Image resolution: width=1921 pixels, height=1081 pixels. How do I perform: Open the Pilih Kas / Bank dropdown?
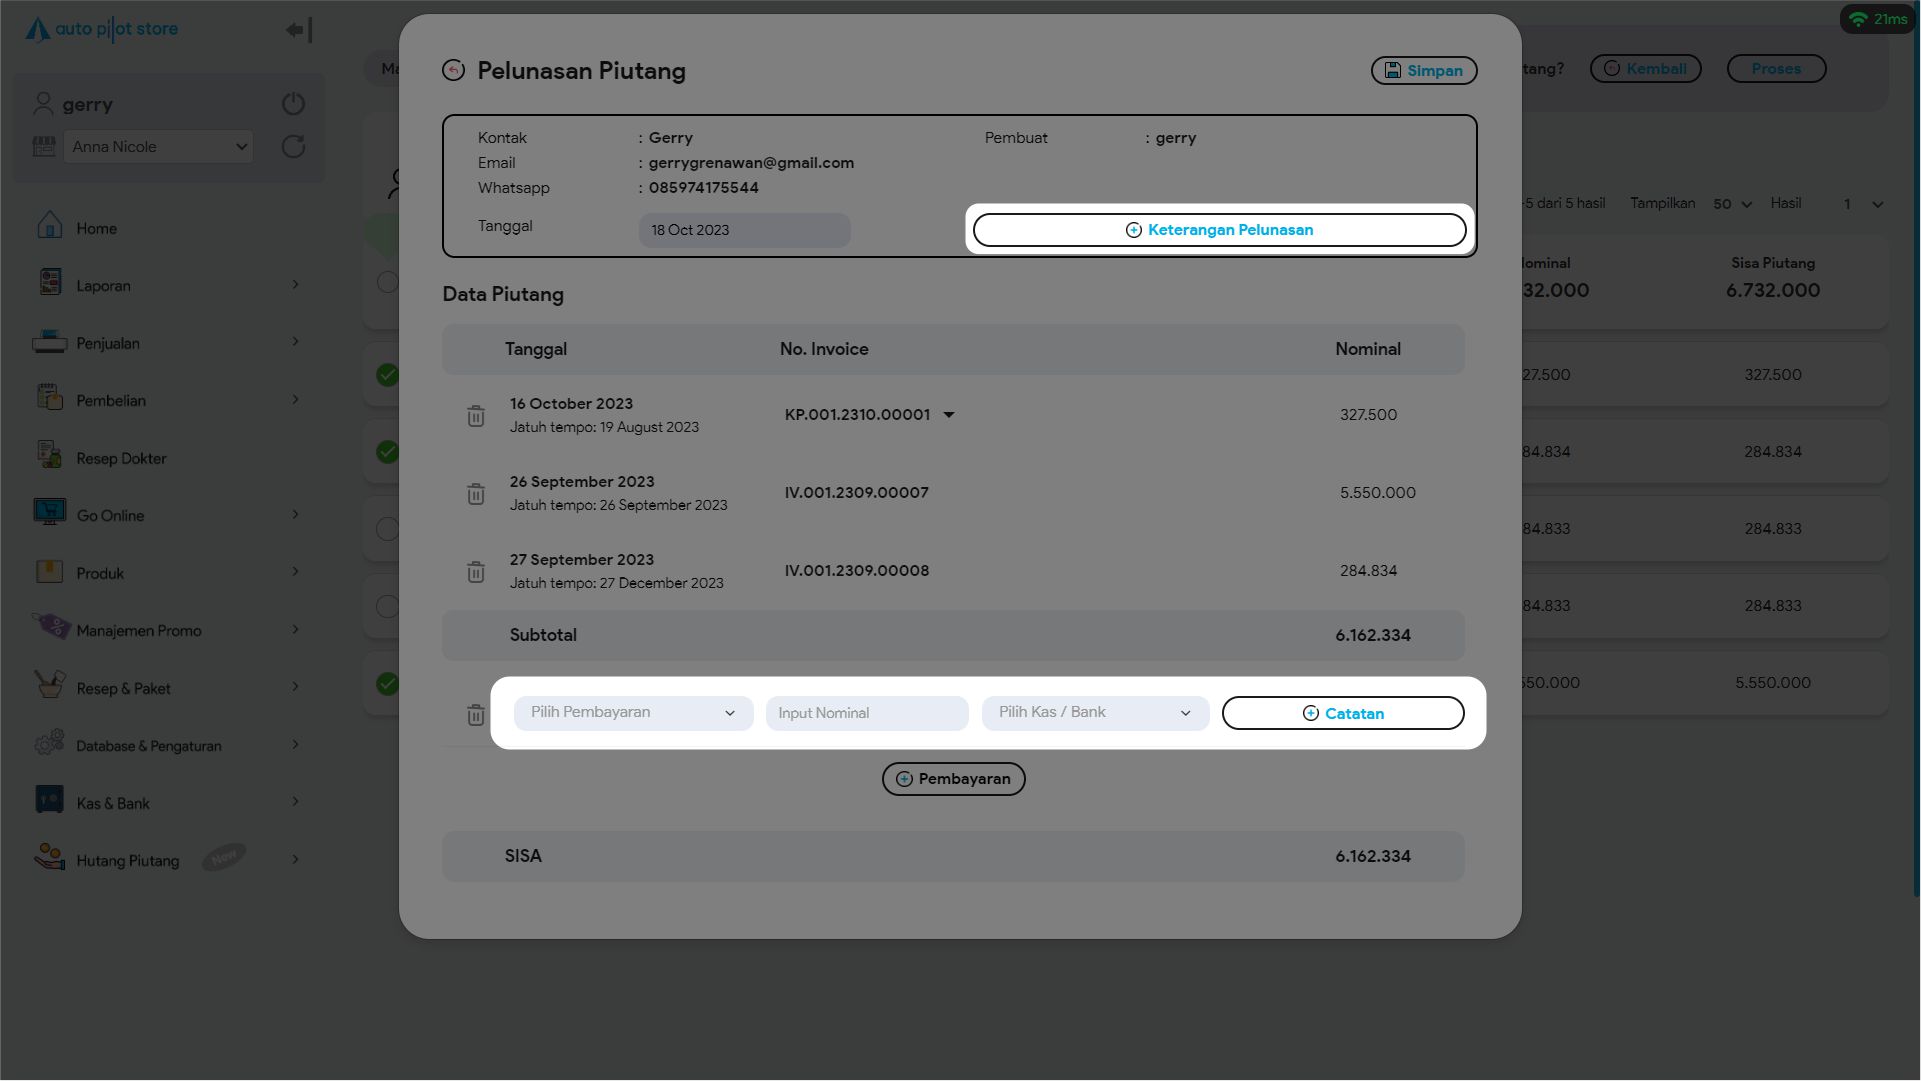[1095, 713]
